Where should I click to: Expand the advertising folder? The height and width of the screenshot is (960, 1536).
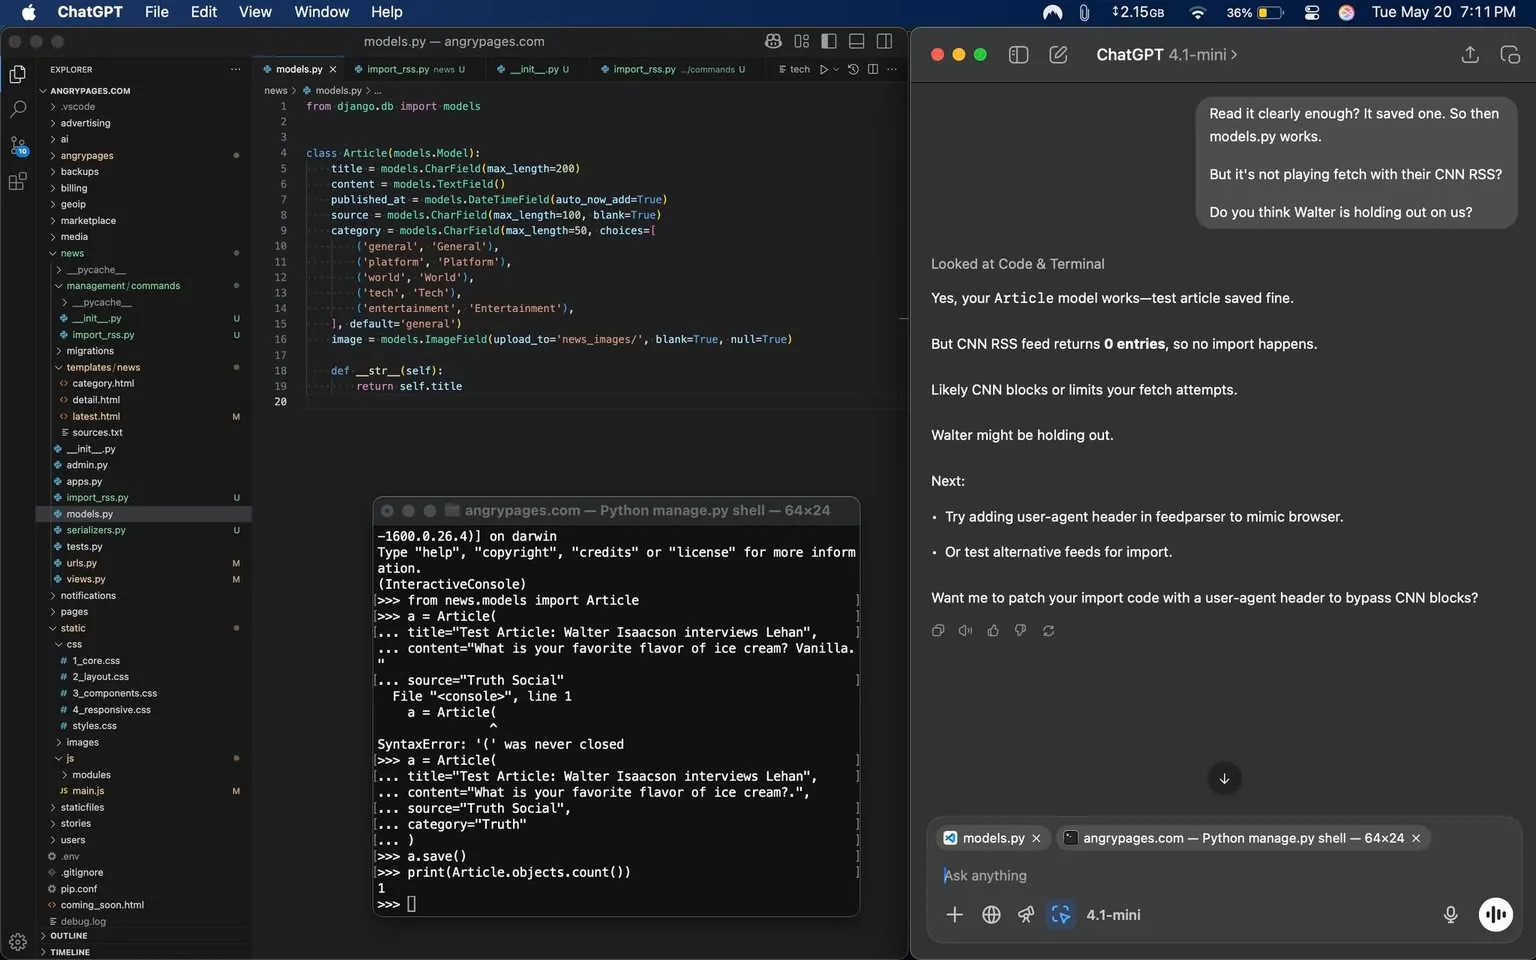click(84, 123)
